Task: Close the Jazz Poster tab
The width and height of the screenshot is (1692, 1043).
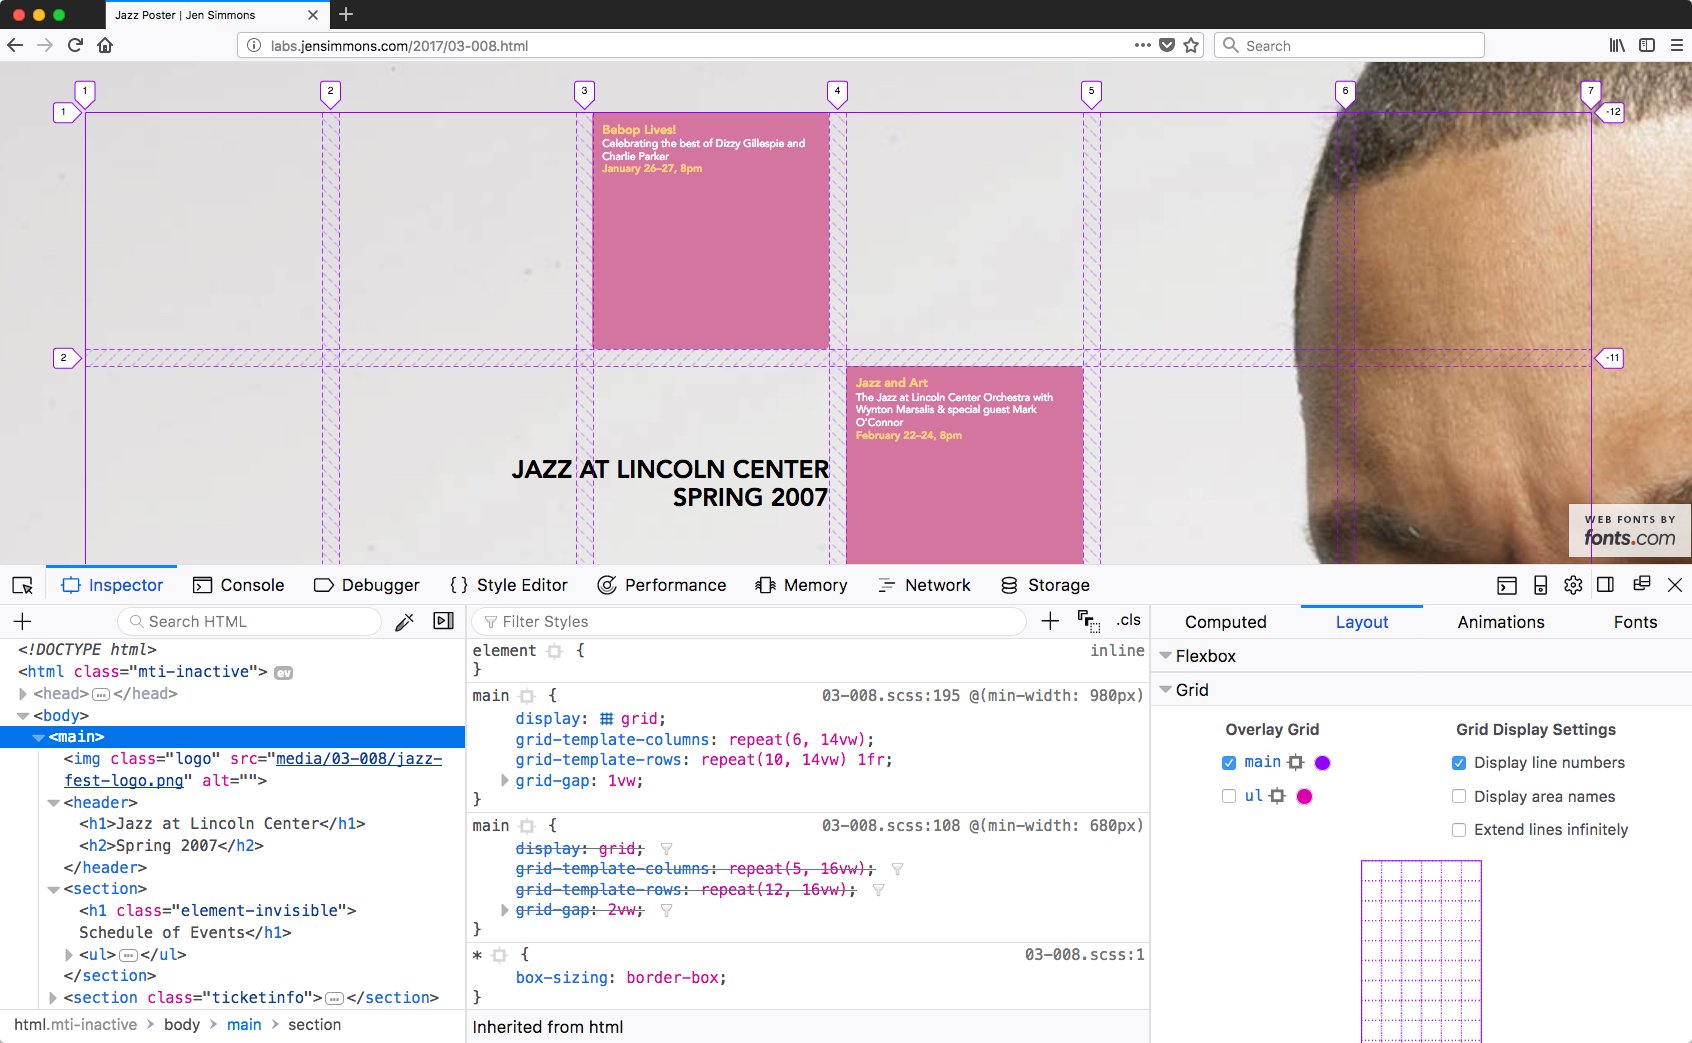Action: coord(313,15)
